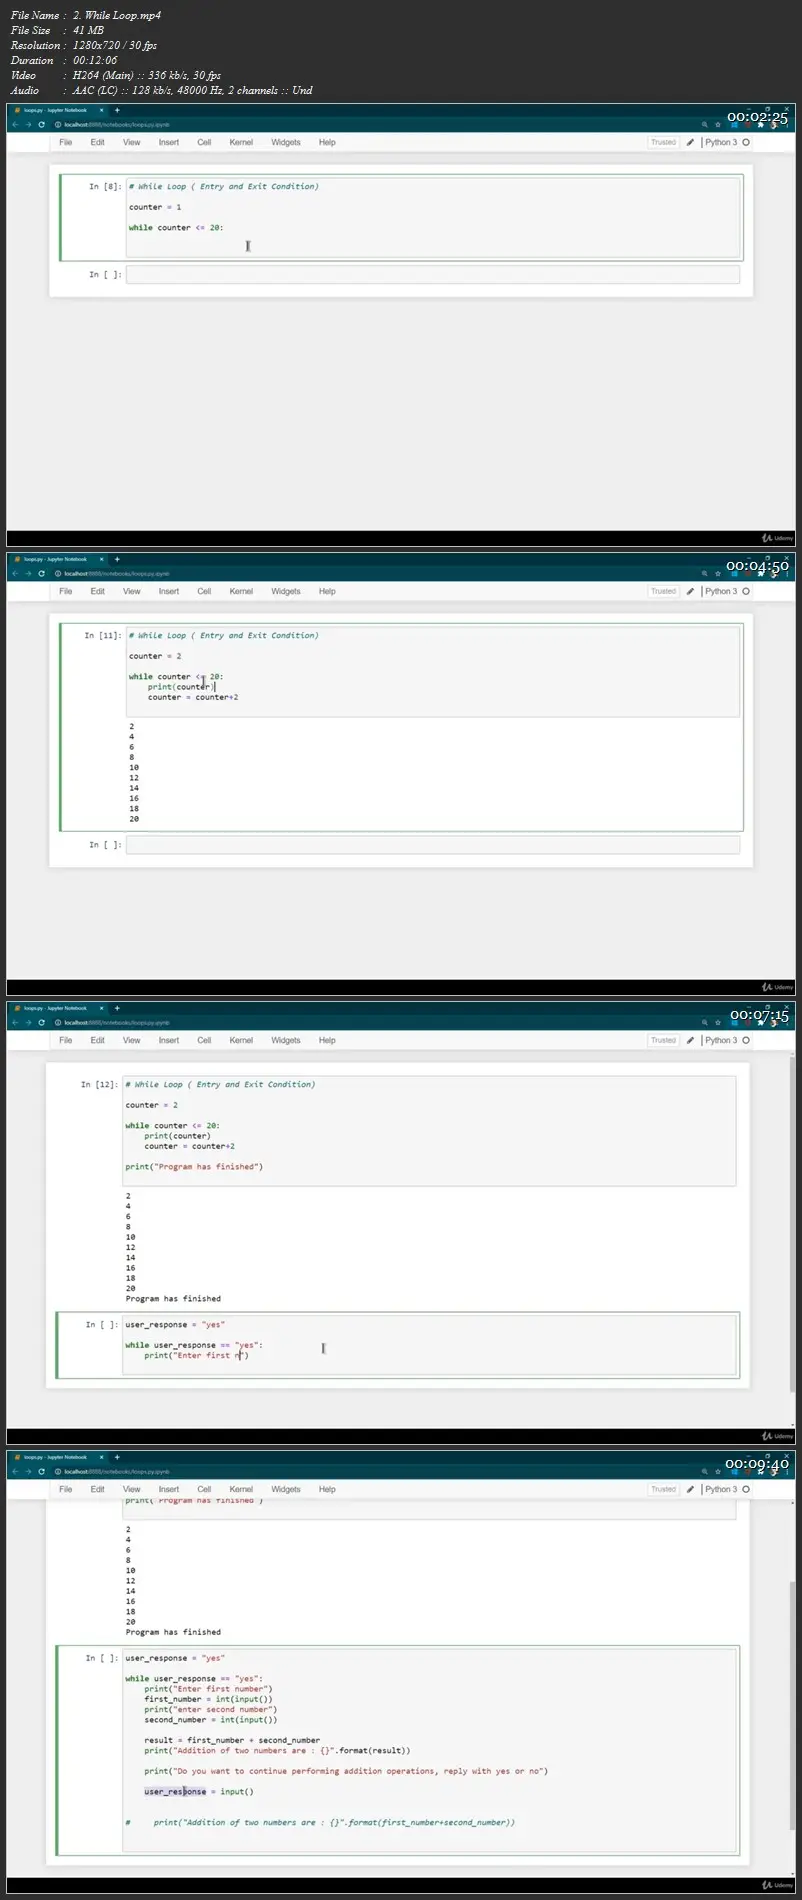This screenshot has width=802, height=1900.
Task: Reload the page in the 00:07:15 frame
Action: [41, 1023]
